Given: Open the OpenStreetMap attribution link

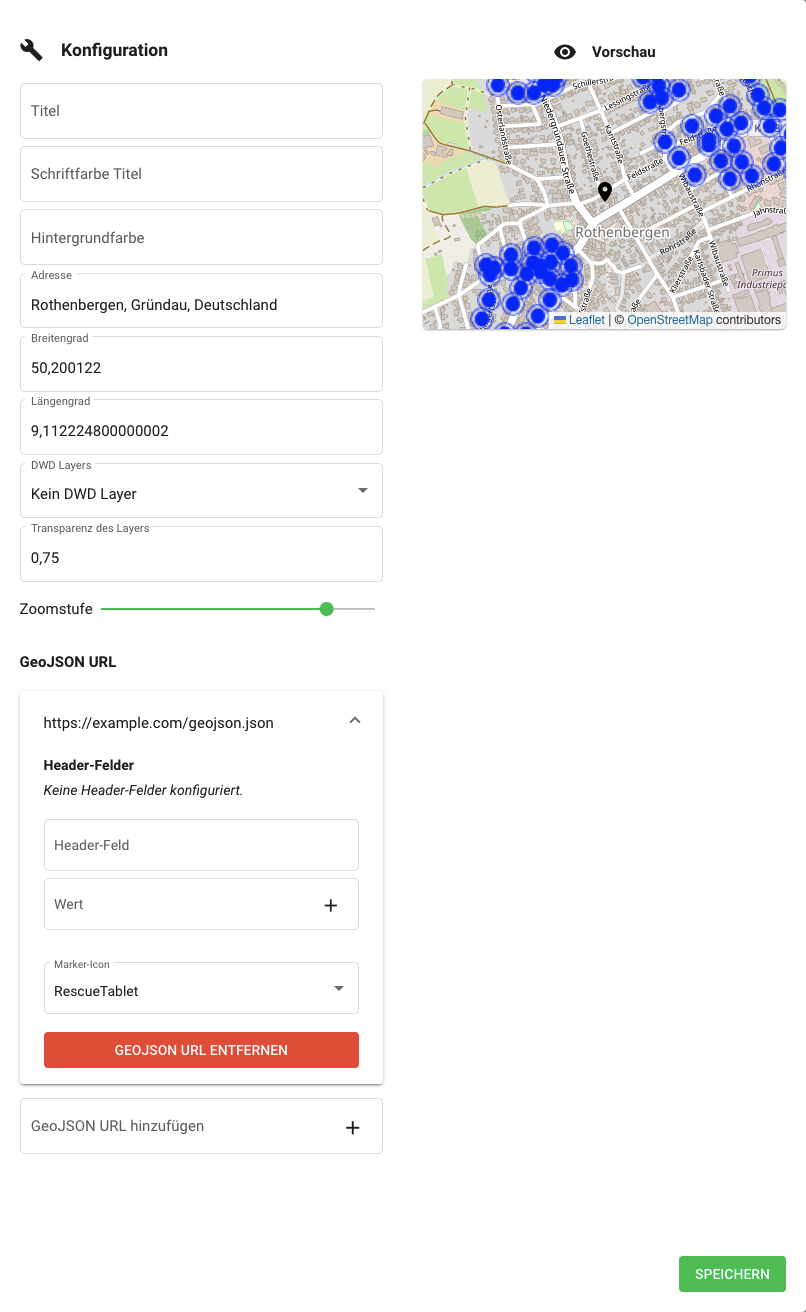Looking at the screenshot, I should click(669, 320).
